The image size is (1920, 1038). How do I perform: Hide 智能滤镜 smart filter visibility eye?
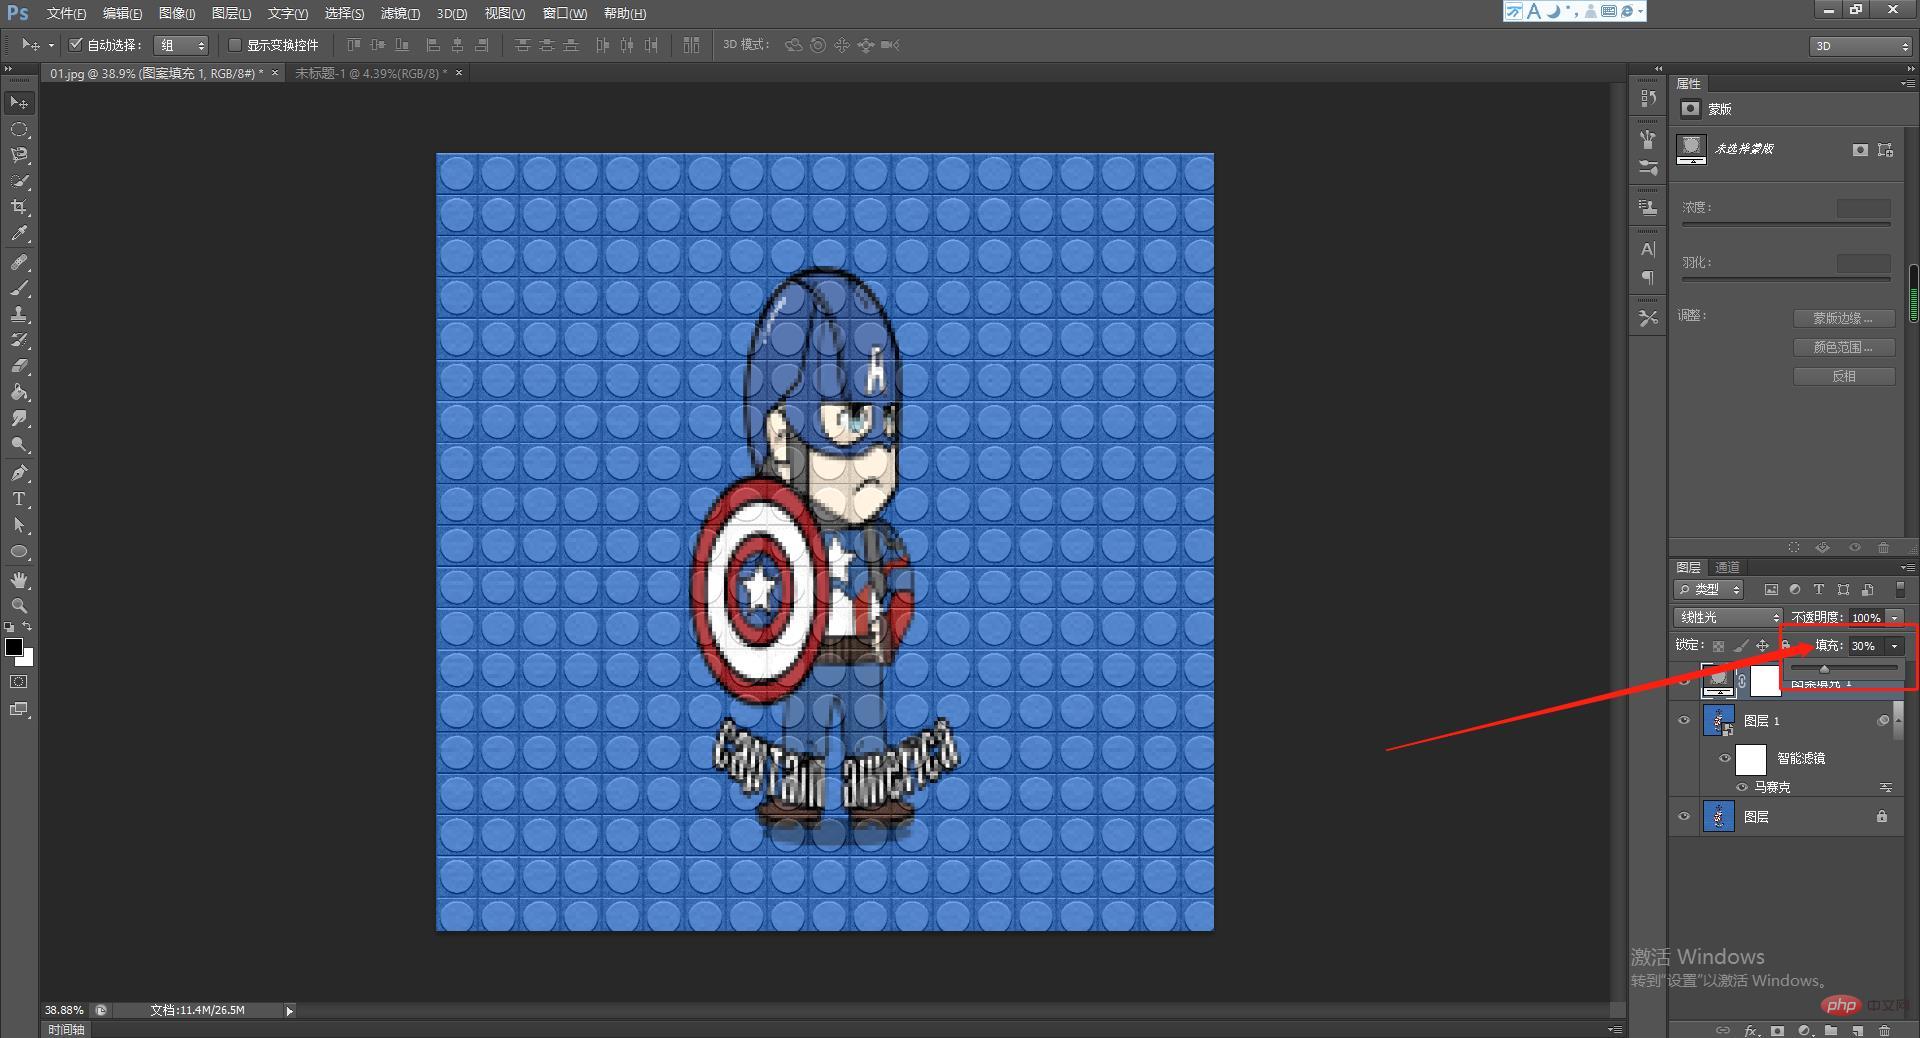1725,758
